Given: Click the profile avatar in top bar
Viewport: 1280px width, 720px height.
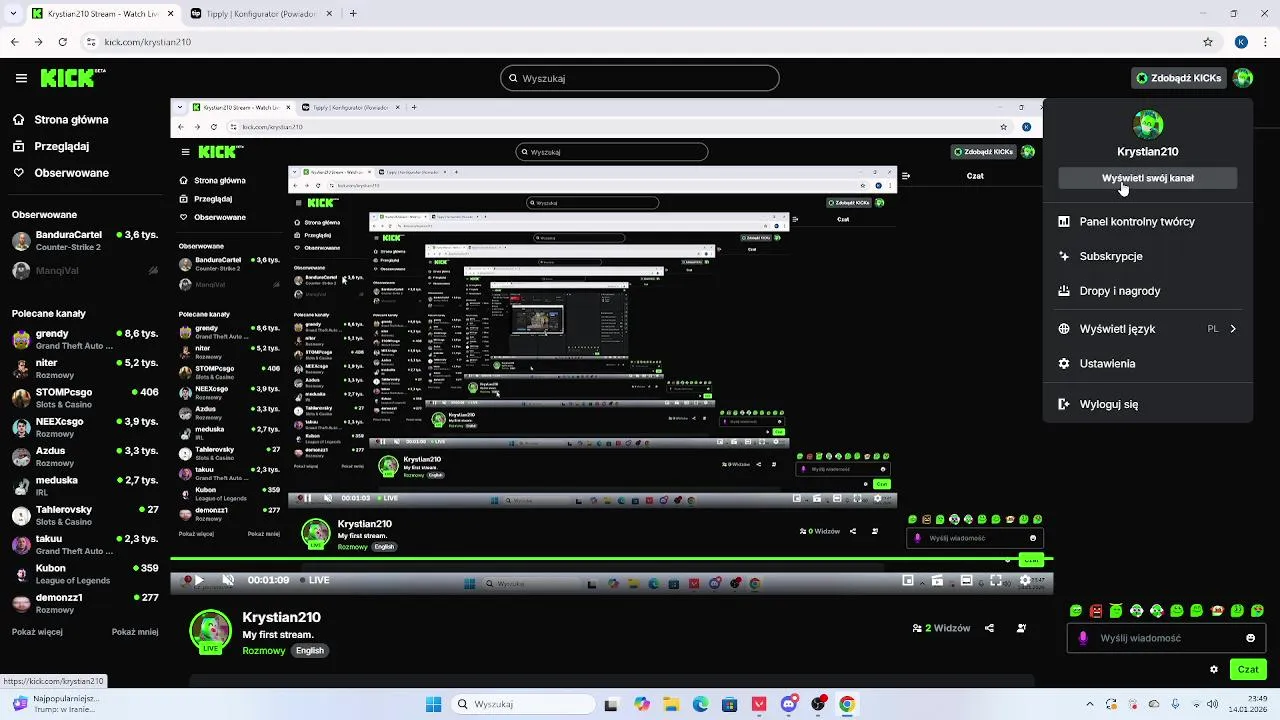Looking at the screenshot, I should pos(1243,78).
